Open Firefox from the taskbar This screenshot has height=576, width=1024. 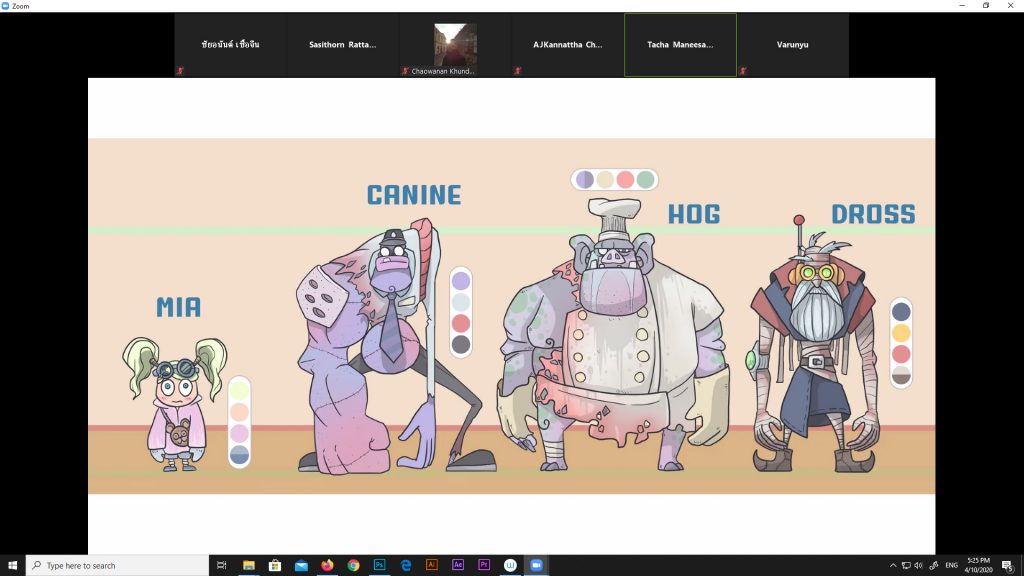tap(327, 565)
